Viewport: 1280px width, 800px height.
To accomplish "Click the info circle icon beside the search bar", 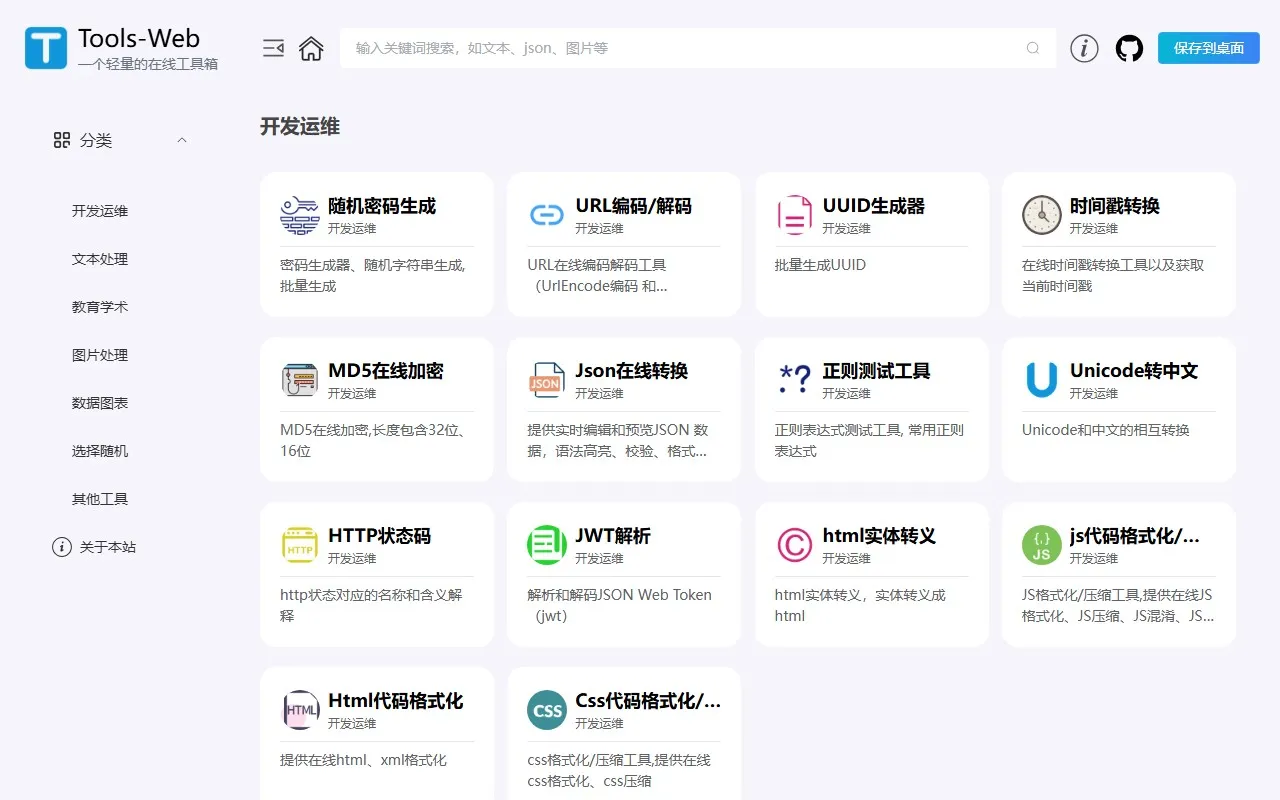I will [1083, 47].
